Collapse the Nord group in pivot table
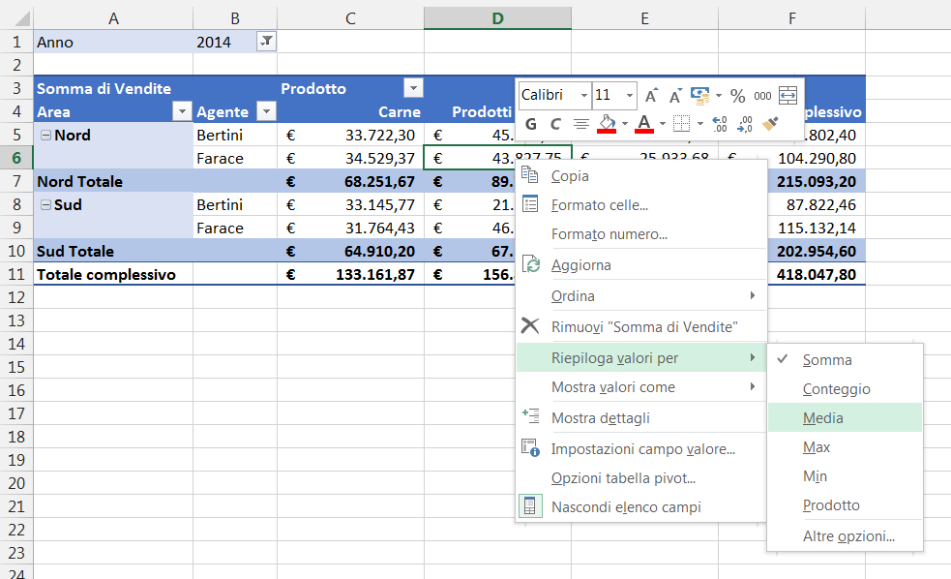951x579 pixels. coord(45,135)
